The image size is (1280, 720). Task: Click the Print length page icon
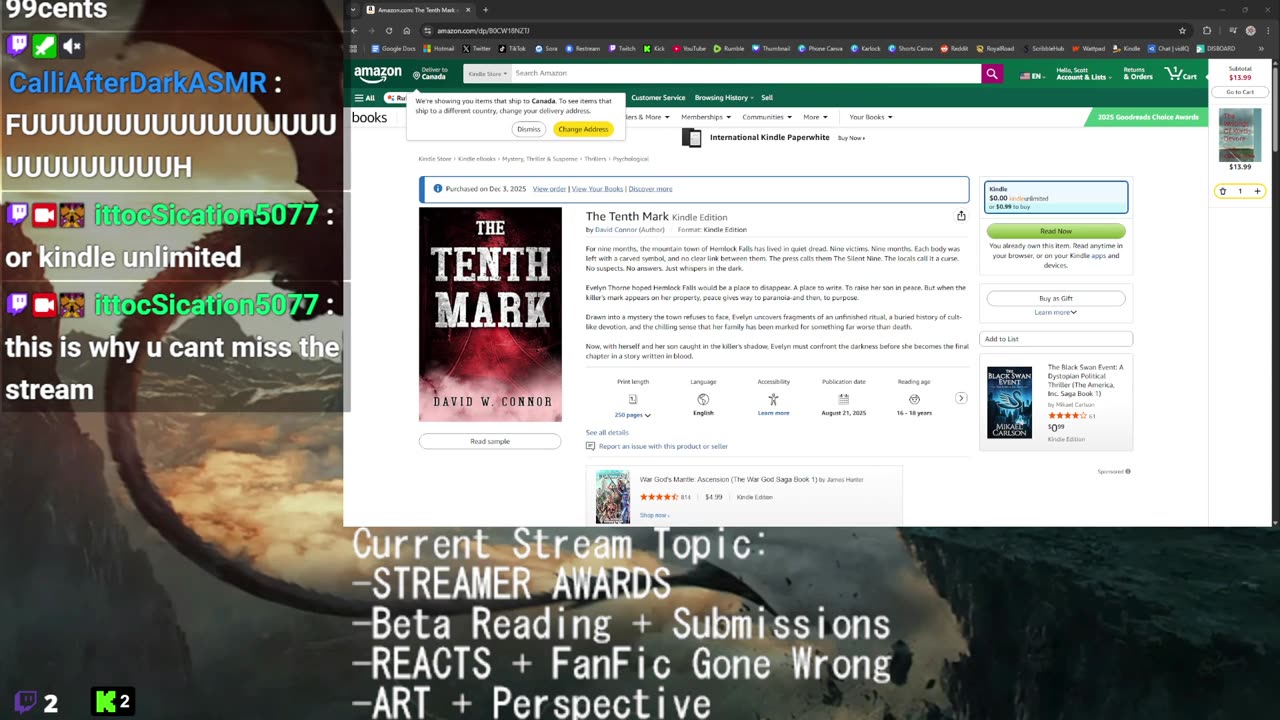633,399
